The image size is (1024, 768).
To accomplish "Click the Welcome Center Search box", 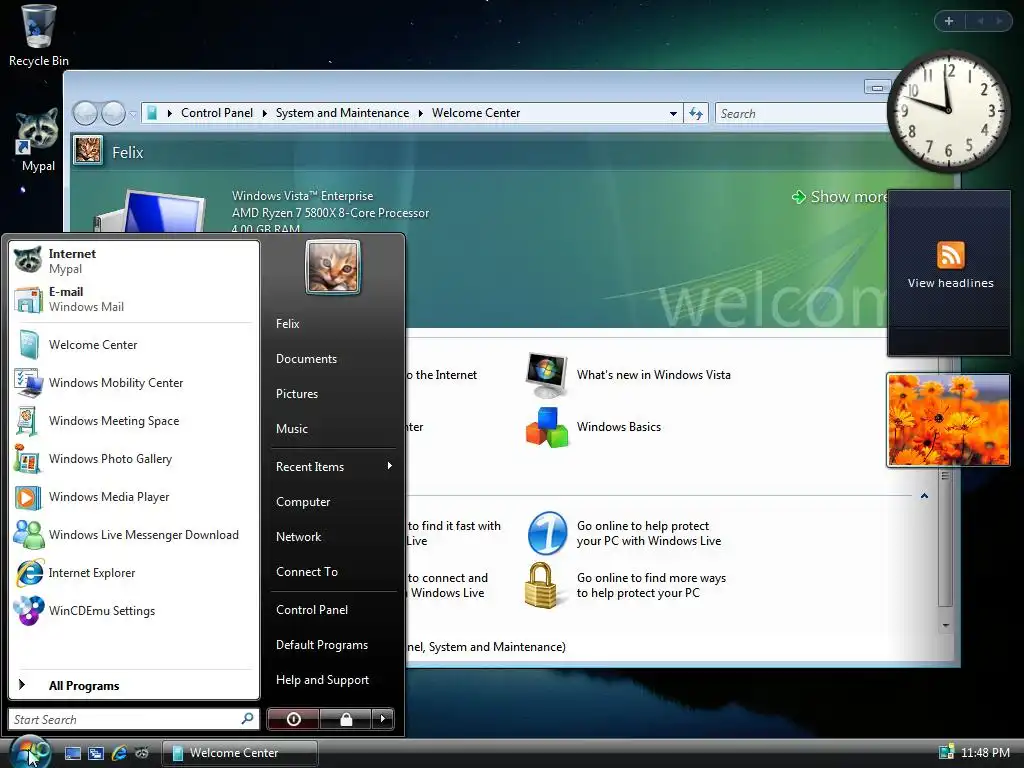I will 801,114.
